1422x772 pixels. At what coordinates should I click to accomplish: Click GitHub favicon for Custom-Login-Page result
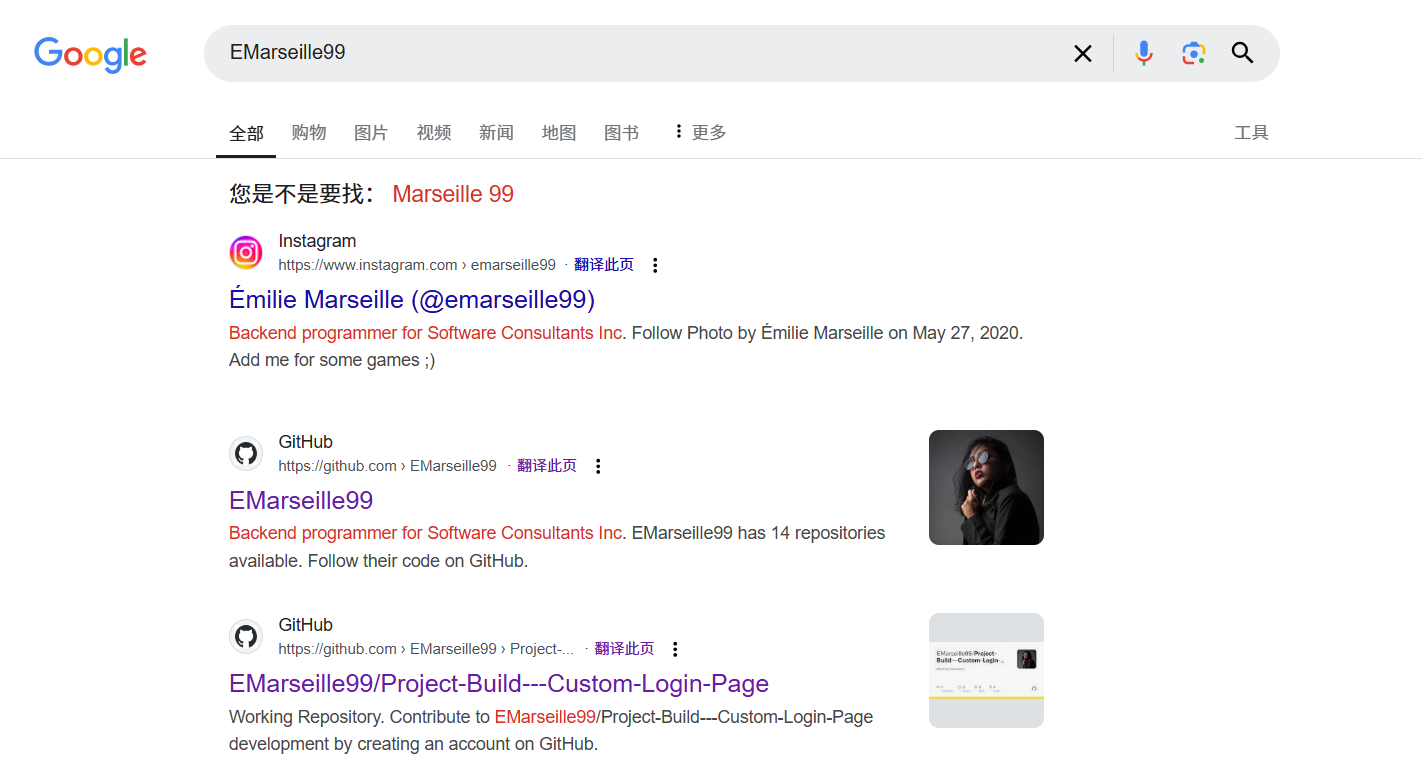coord(246,637)
